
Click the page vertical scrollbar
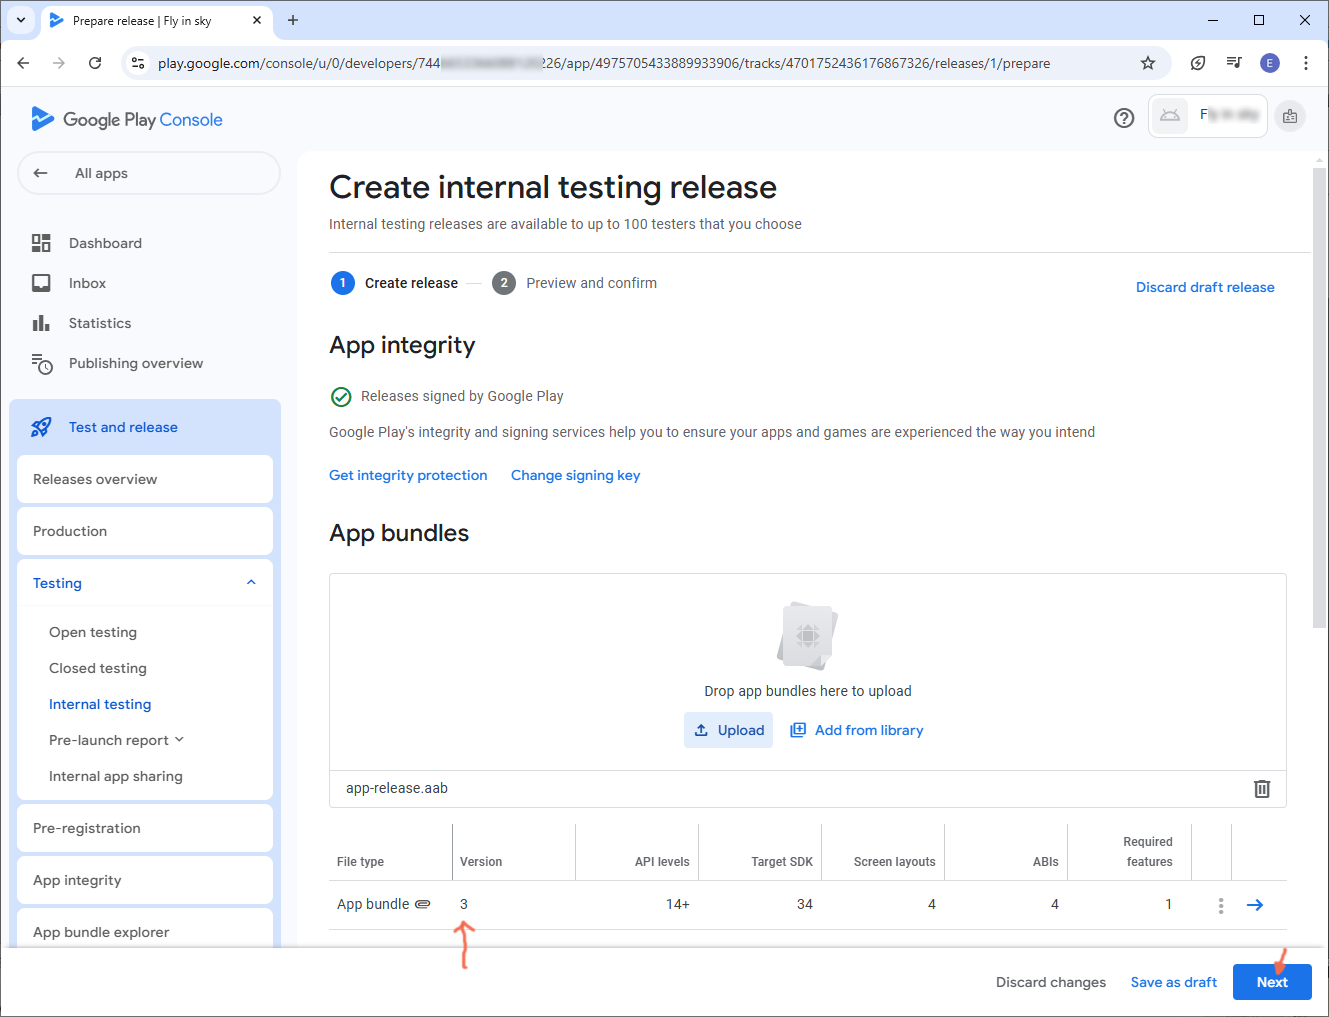point(1319,400)
